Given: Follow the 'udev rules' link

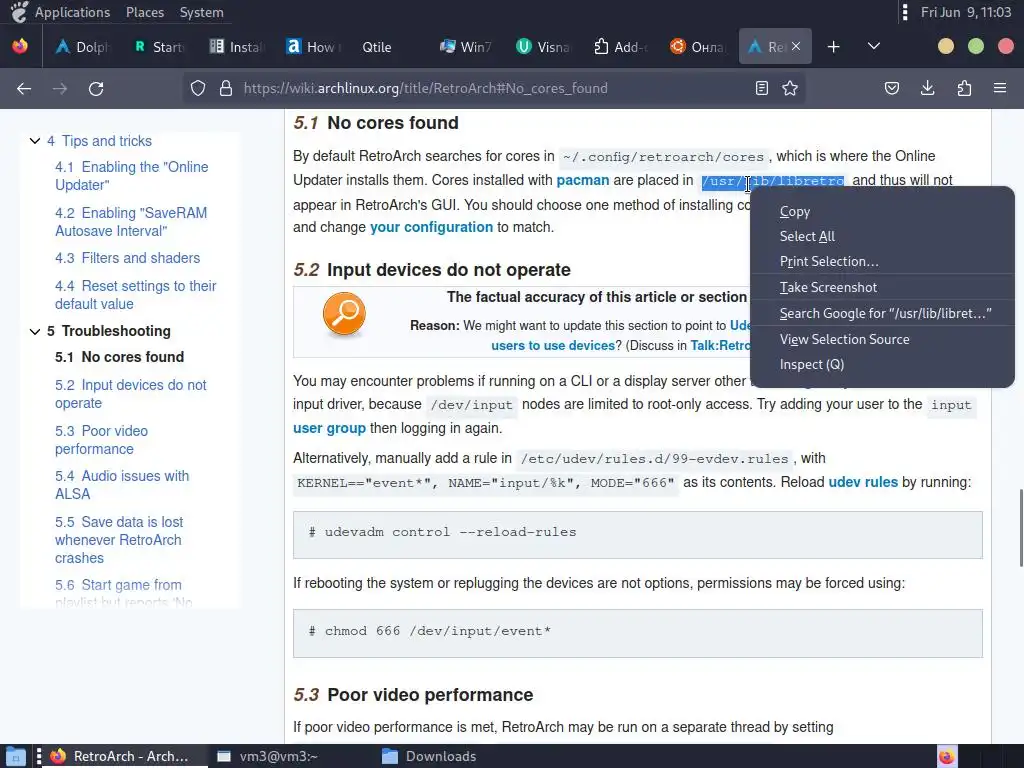Looking at the screenshot, I should (863, 482).
